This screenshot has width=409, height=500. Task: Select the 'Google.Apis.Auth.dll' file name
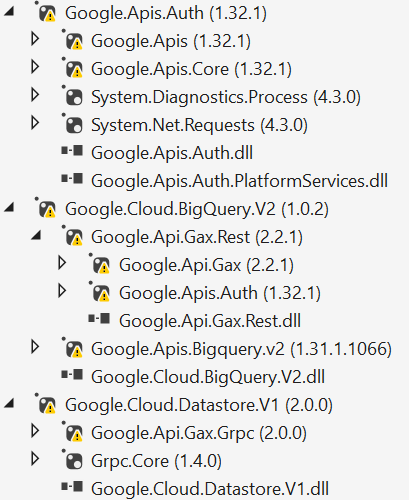tap(172, 153)
